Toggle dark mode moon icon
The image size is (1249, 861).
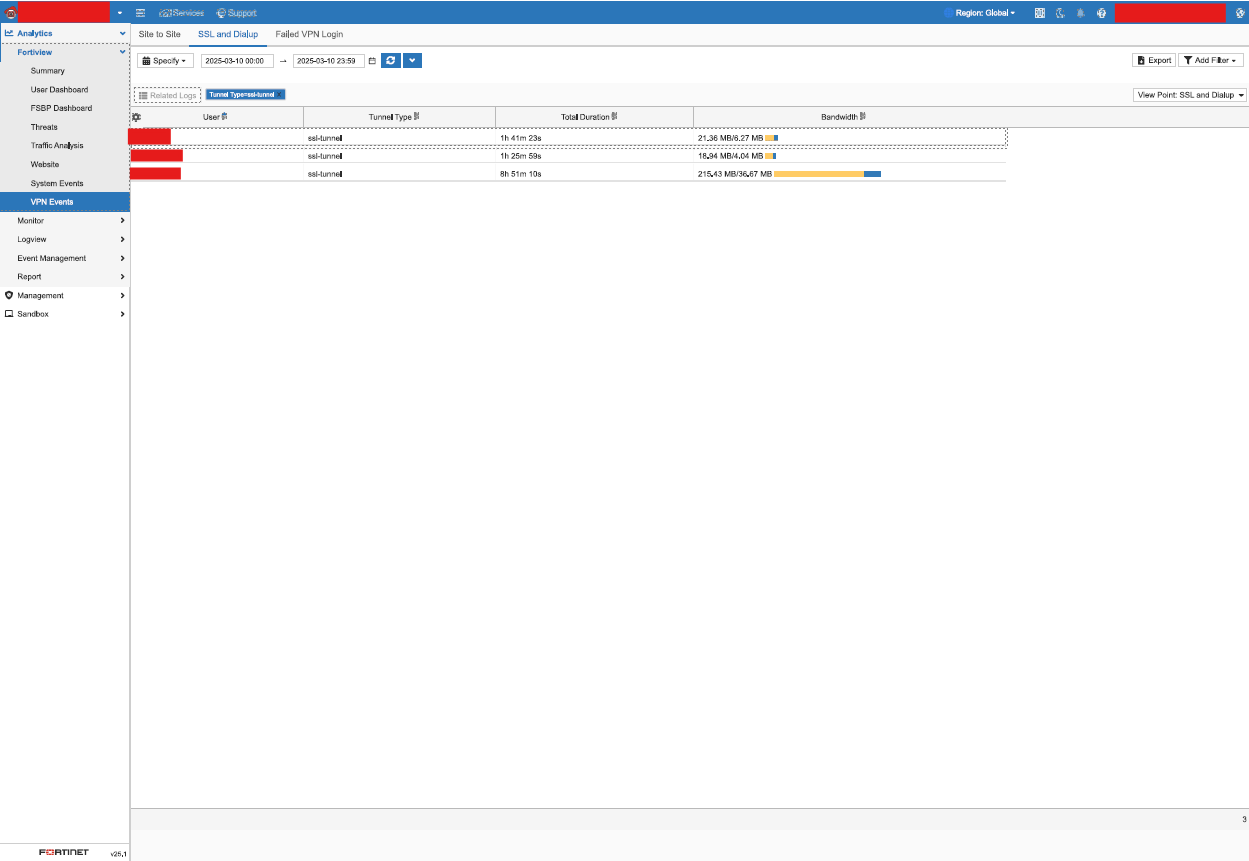tap(1060, 13)
